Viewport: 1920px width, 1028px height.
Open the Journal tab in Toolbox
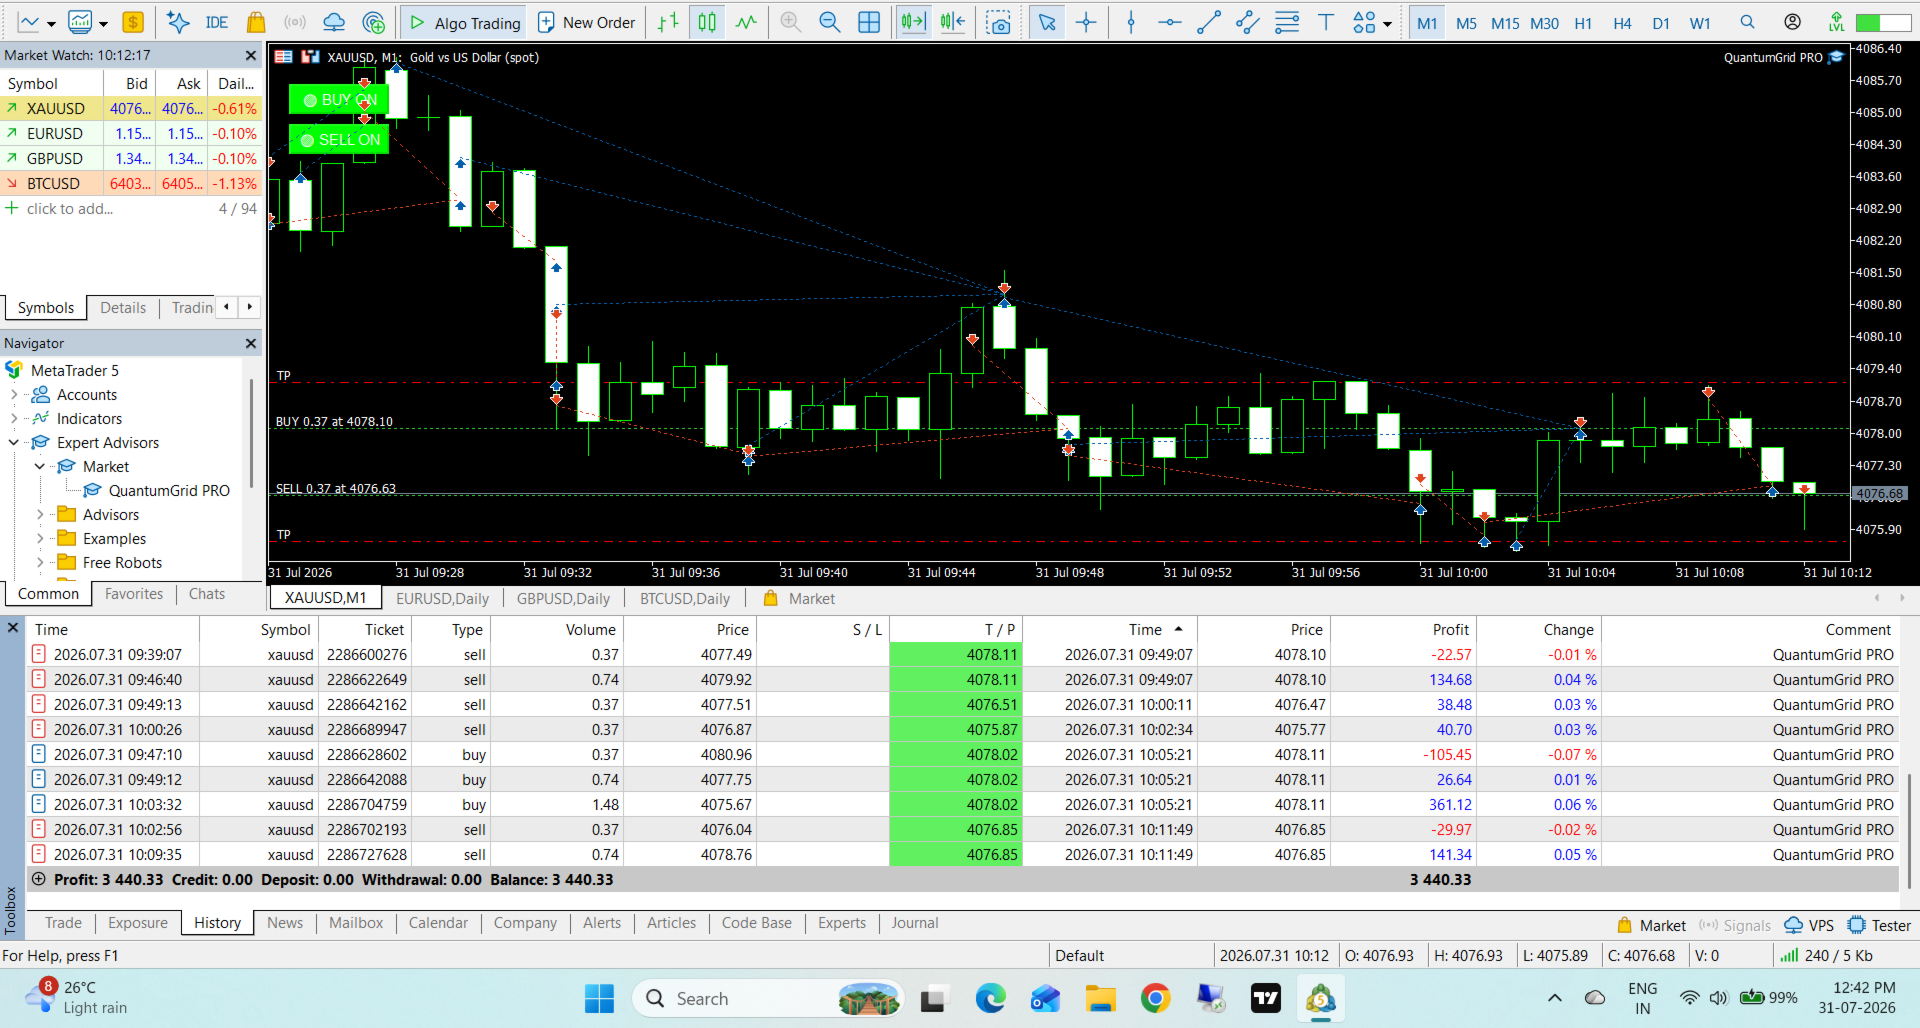click(915, 923)
